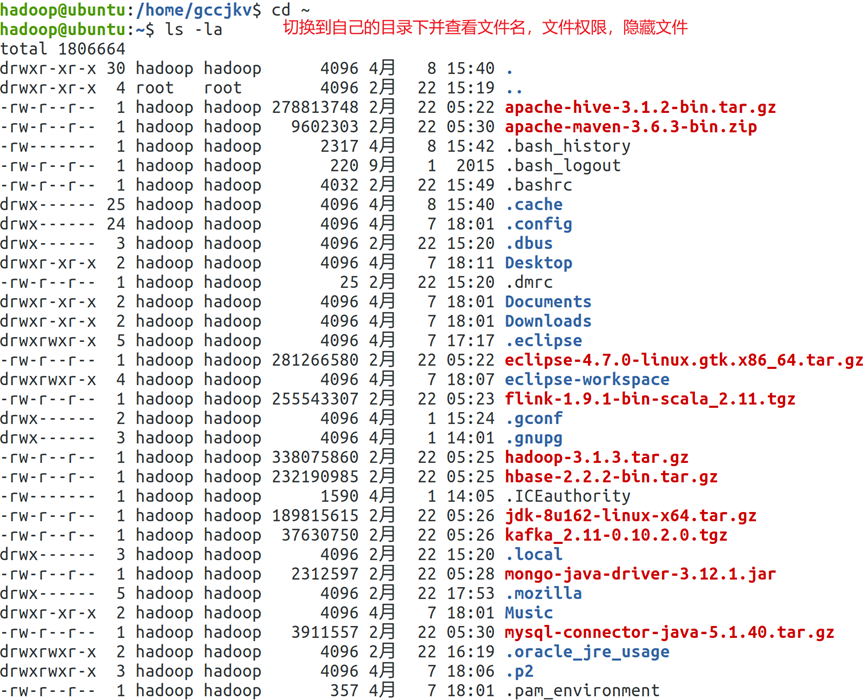Click the size 357 of .pam_environment
The image size is (865, 700).
coord(344,691)
